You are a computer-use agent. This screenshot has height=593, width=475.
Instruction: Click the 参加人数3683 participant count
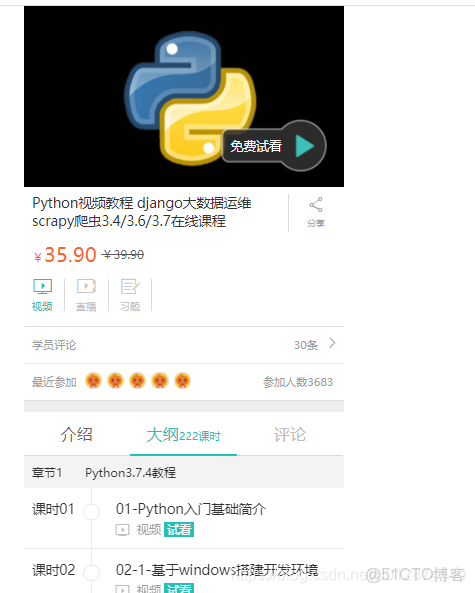[x=298, y=382]
